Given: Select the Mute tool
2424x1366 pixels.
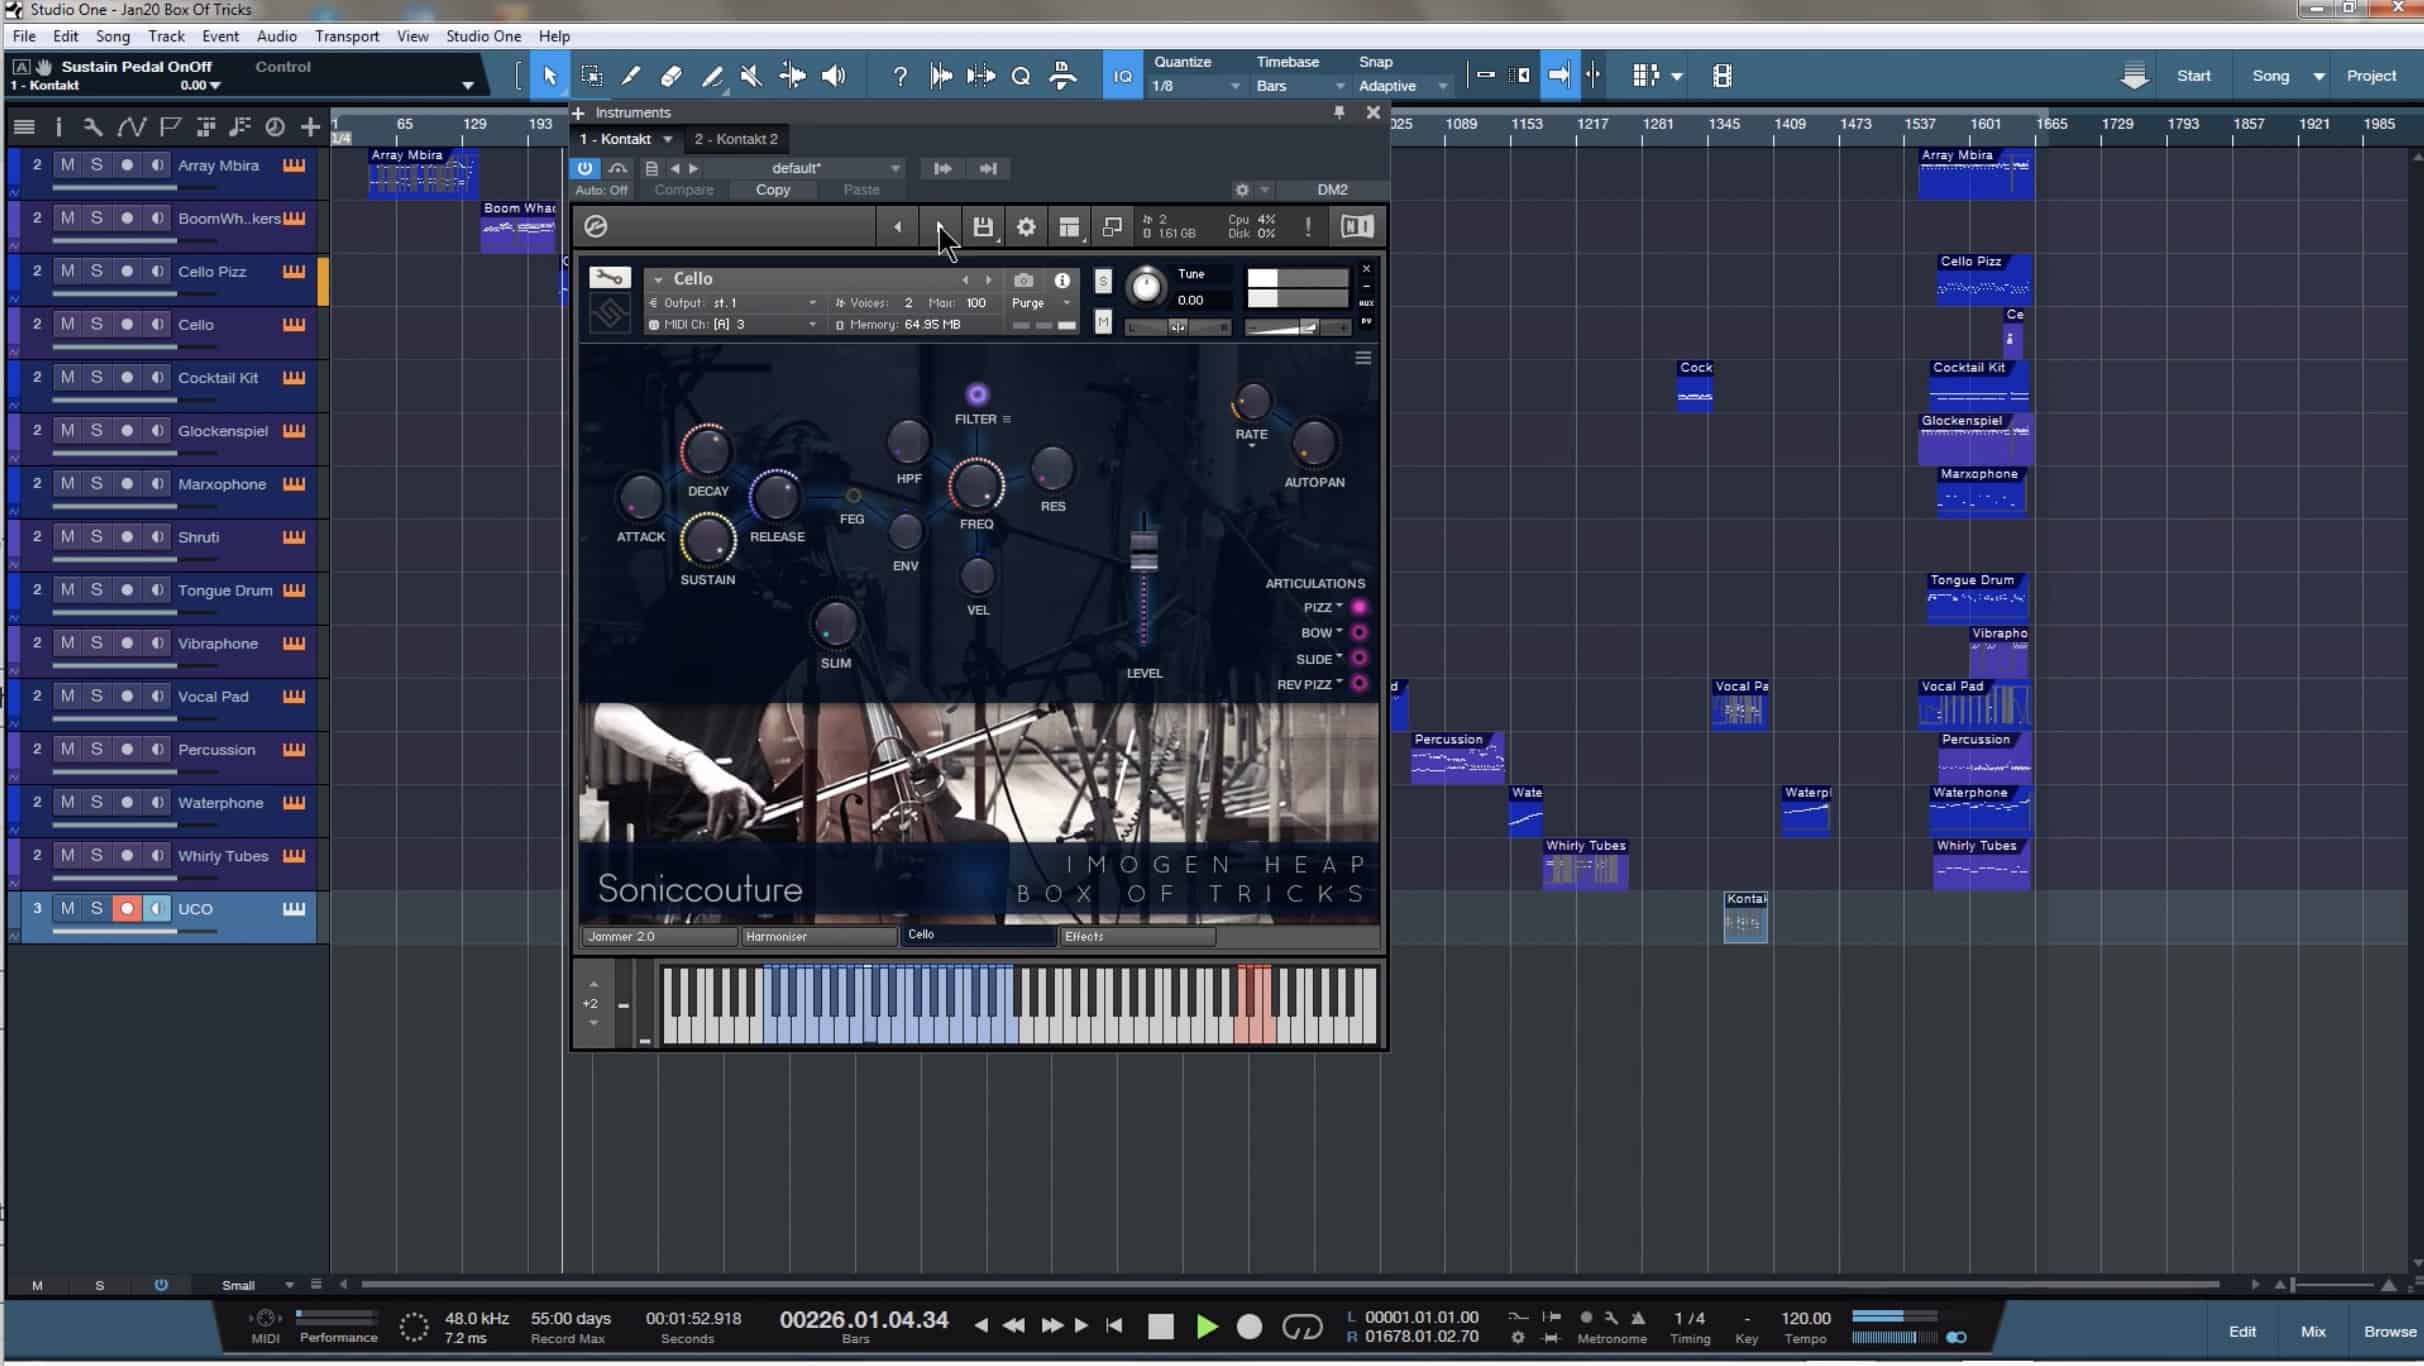Looking at the screenshot, I should pyautogui.click(x=751, y=76).
